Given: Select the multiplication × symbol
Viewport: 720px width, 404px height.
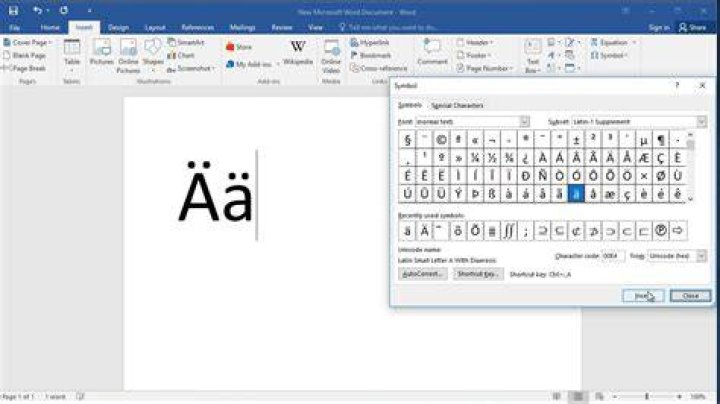Looking at the screenshot, I should click(x=644, y=175).
